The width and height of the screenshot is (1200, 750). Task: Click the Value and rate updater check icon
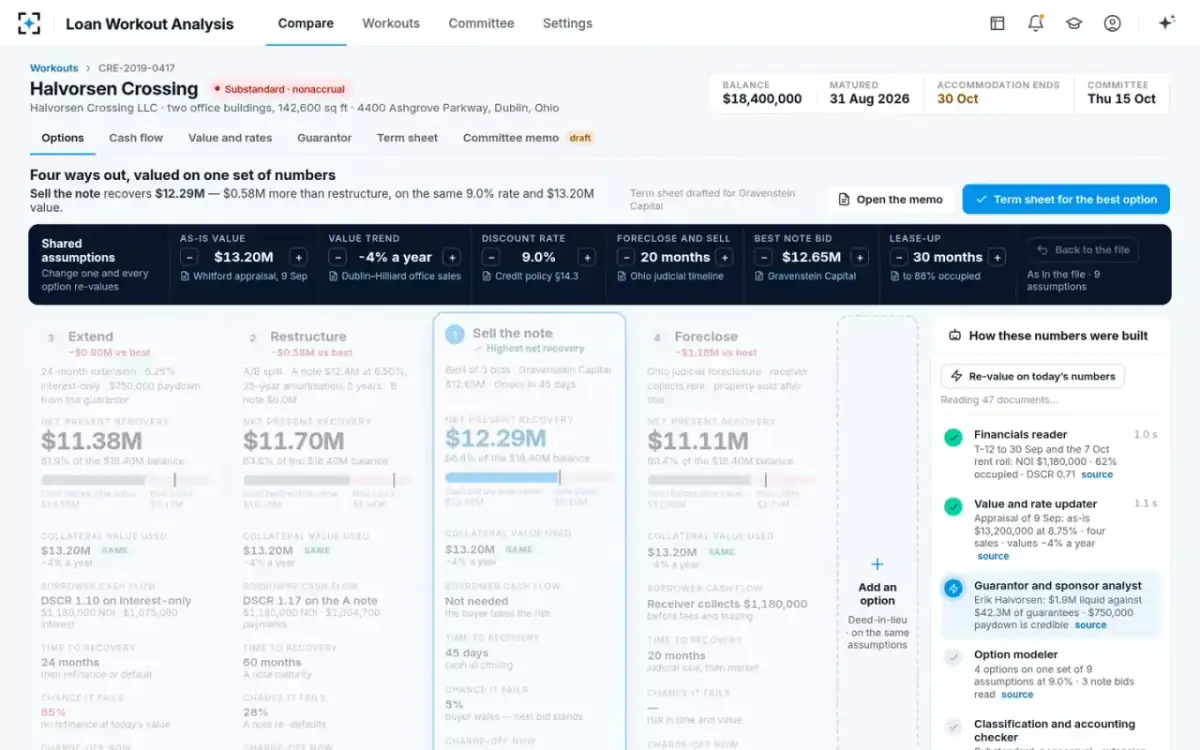pyautogui.click(x=953, y=507)
